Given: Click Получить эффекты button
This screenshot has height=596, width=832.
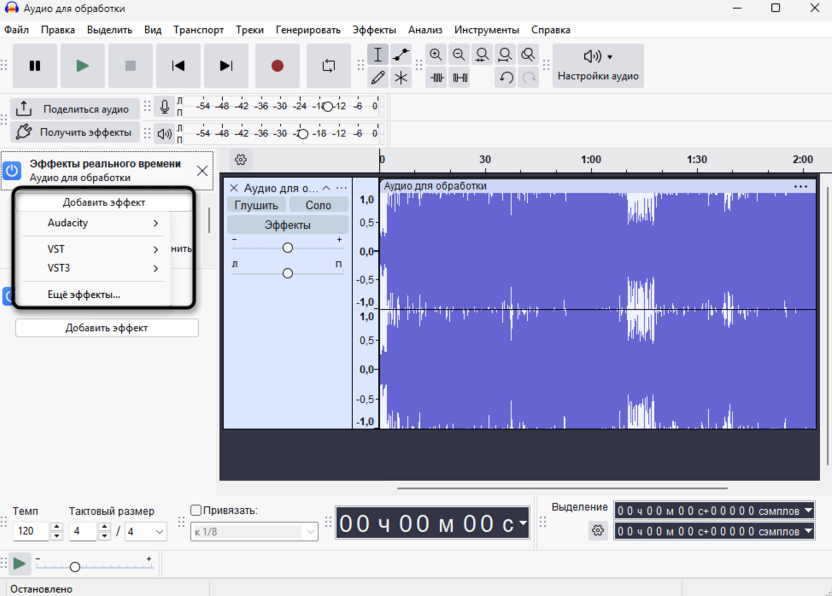Looking at the screenshot, I should point(75,132).
